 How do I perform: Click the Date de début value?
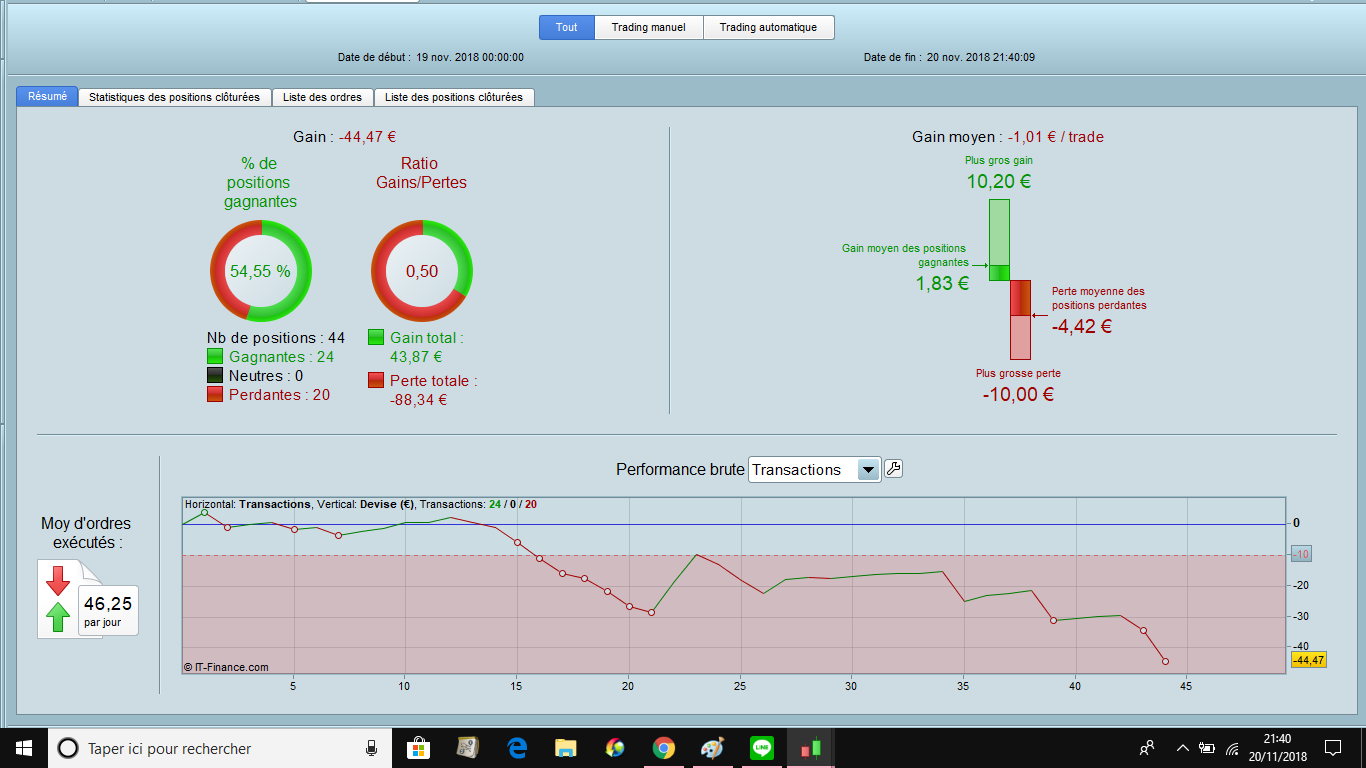470,57
